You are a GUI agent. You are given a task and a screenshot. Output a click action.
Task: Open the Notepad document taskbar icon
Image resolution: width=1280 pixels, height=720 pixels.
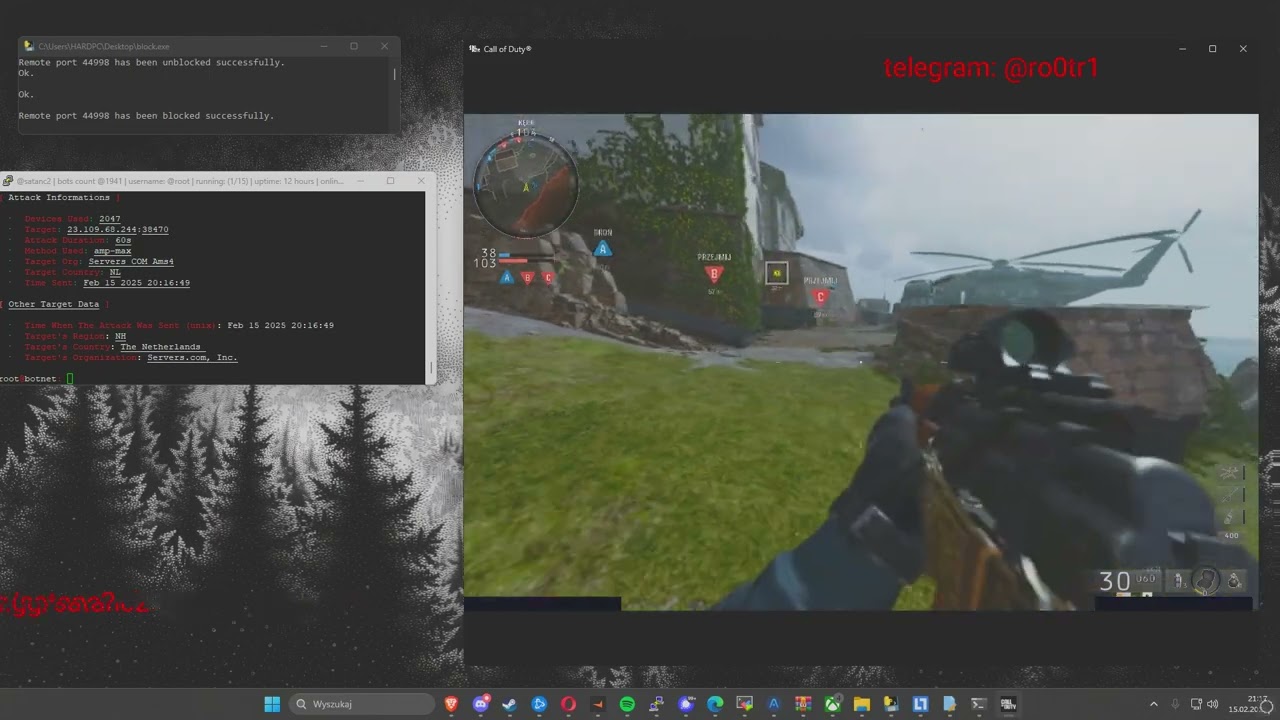tap(949, 704)
